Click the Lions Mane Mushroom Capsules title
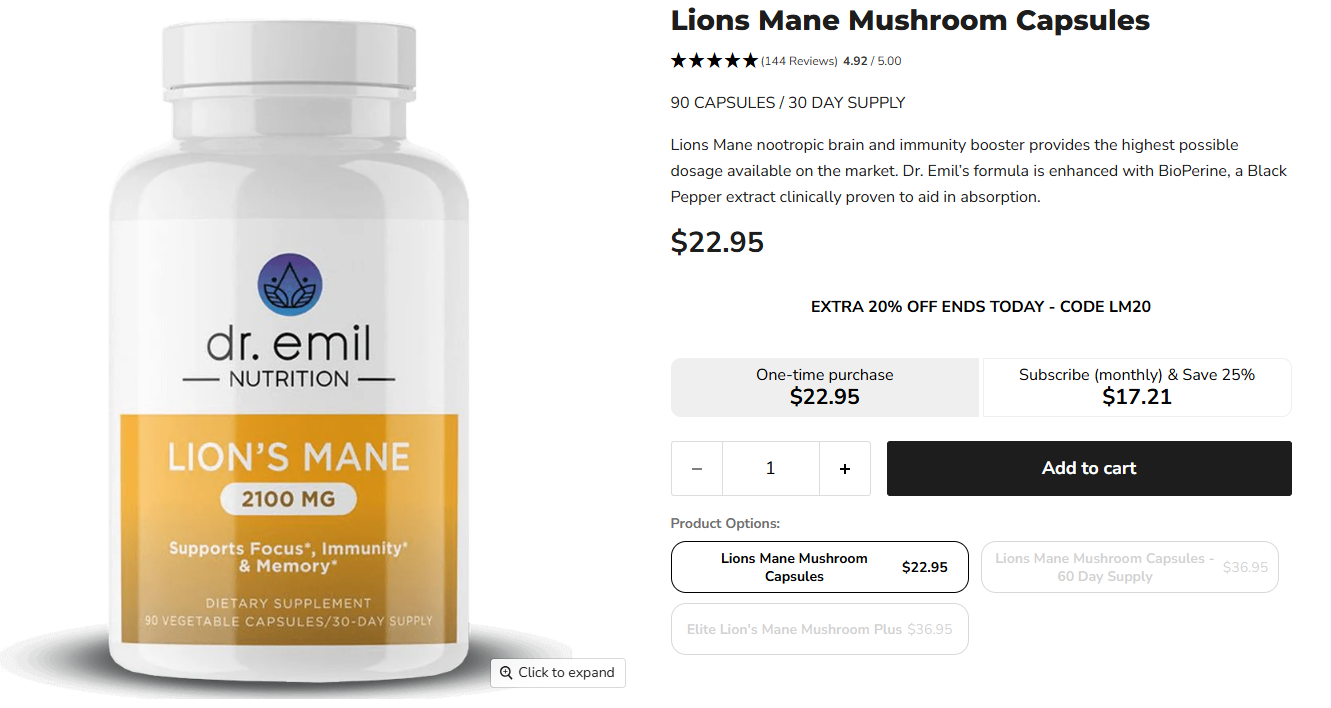This screenshot has width=1331, height=708. (x=910, y=20)
